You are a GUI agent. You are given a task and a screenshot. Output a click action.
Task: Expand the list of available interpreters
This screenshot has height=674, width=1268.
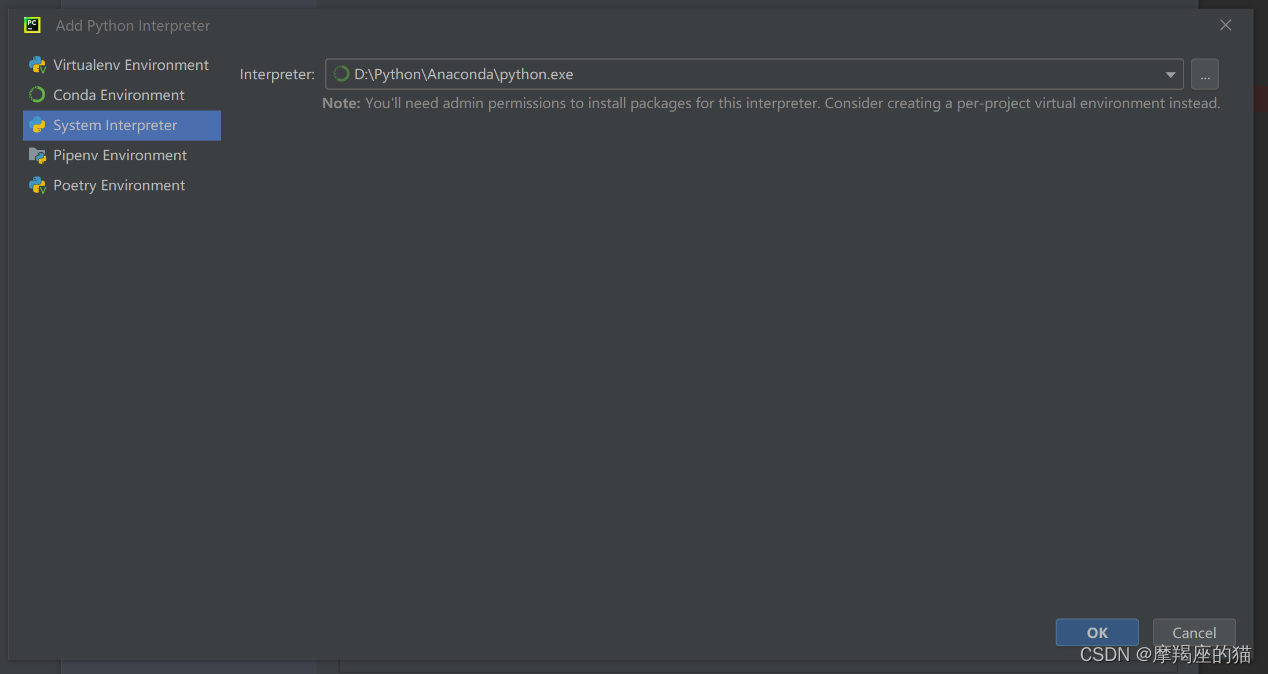point(1169,73)
